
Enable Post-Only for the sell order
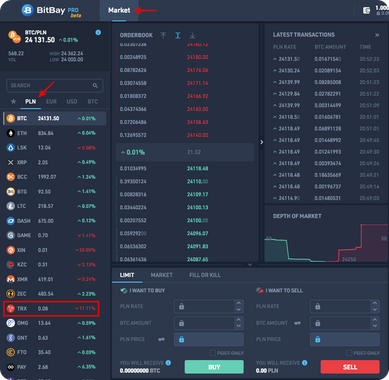349,353
